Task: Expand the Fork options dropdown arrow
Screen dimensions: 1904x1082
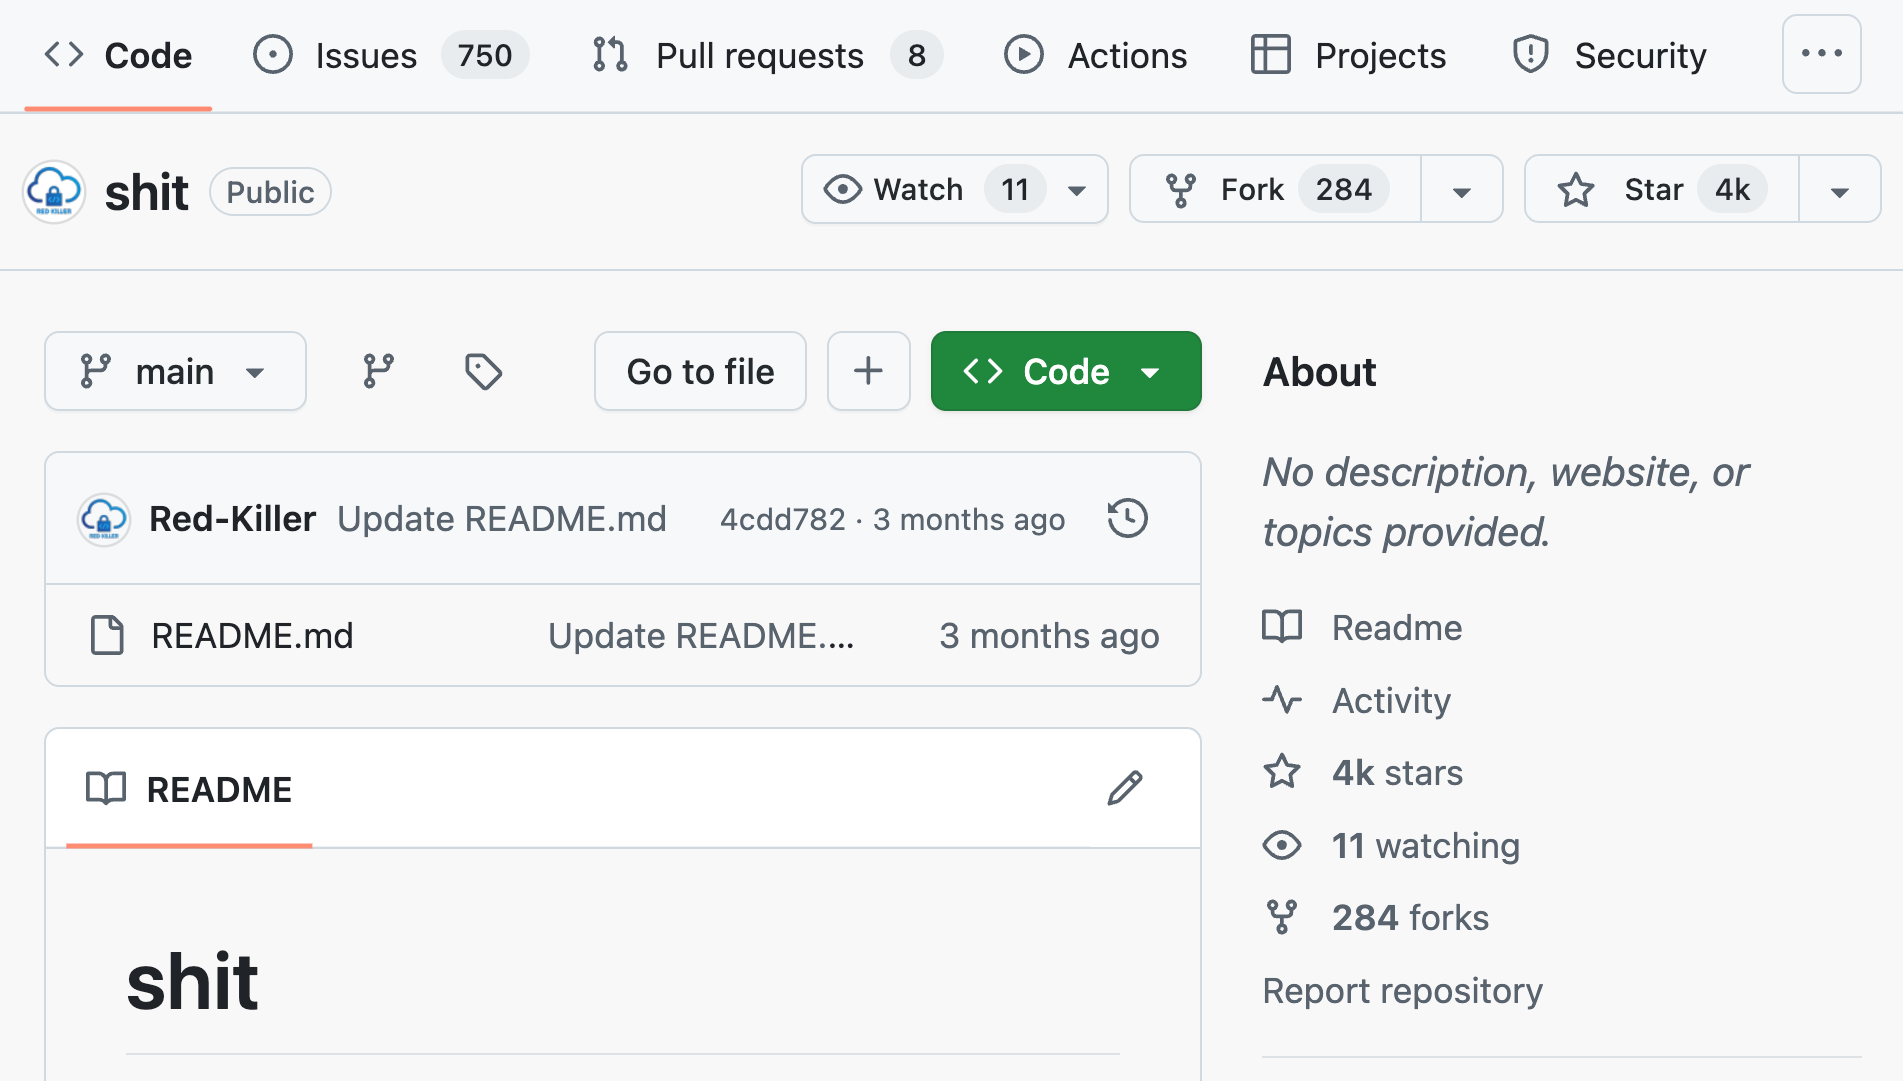Action: (1461, 190)
